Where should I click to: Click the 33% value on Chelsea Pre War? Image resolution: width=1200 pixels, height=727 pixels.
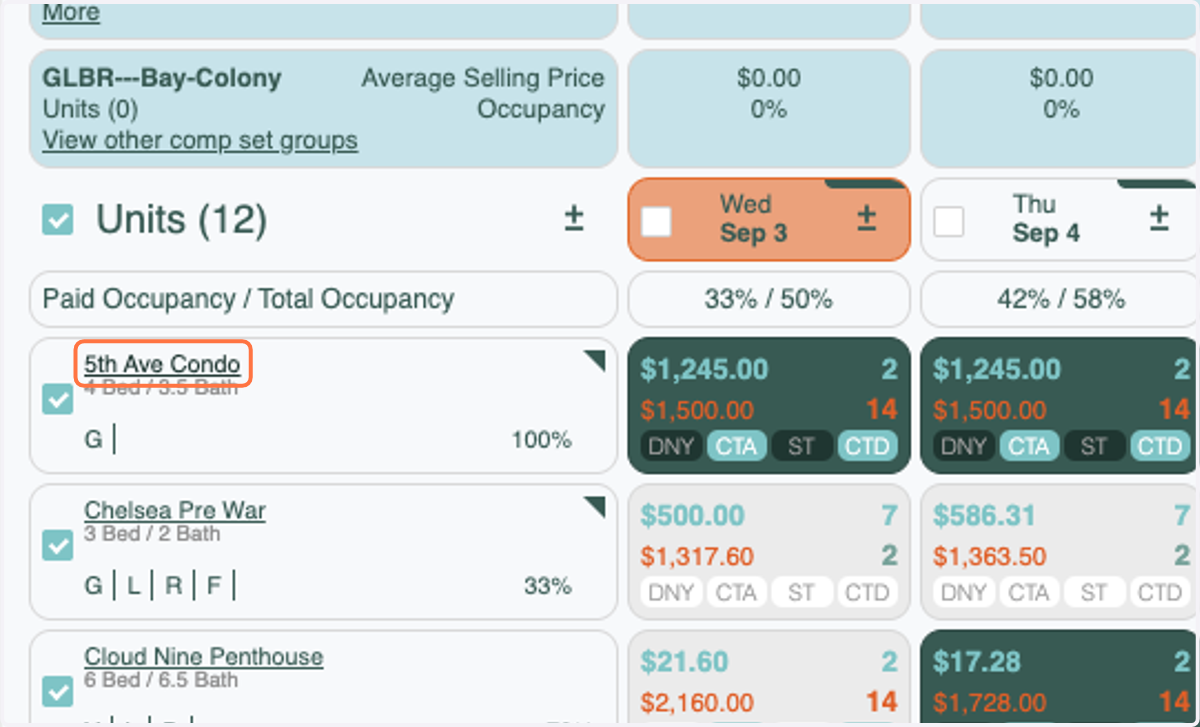pos(548,586)
